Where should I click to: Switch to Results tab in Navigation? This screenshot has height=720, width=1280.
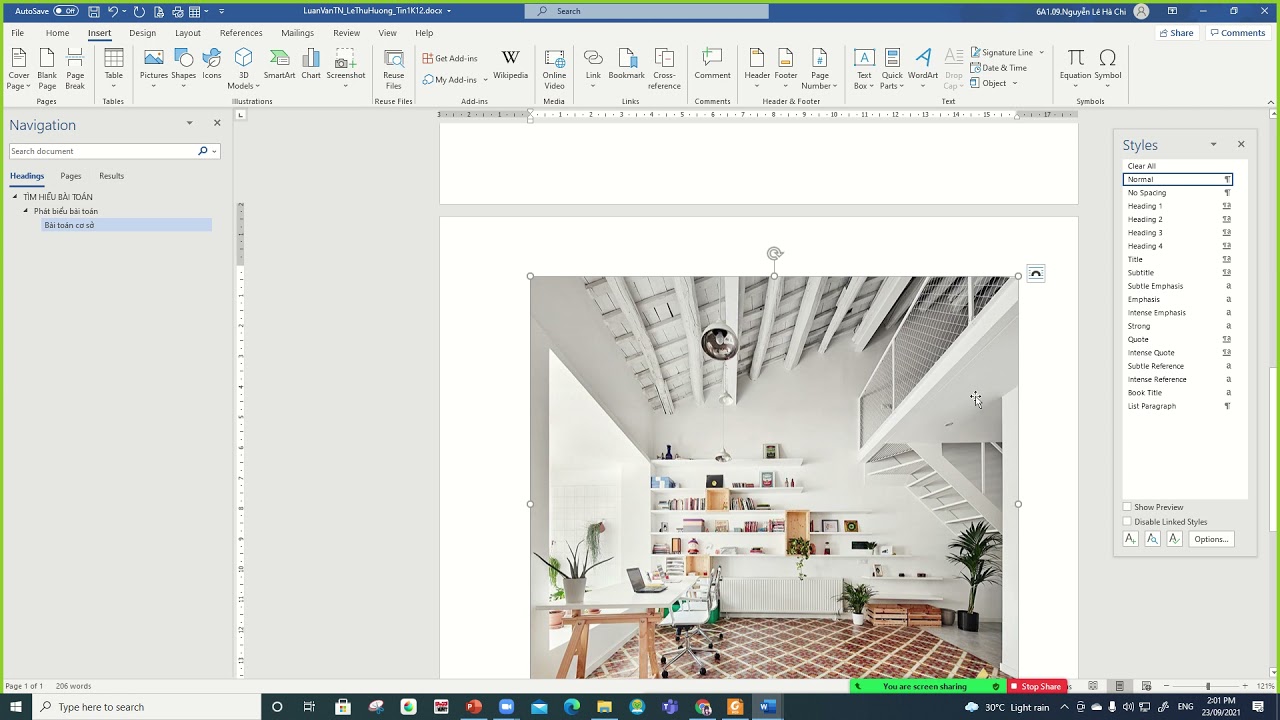pyautogui.click(x=111, y=176)
